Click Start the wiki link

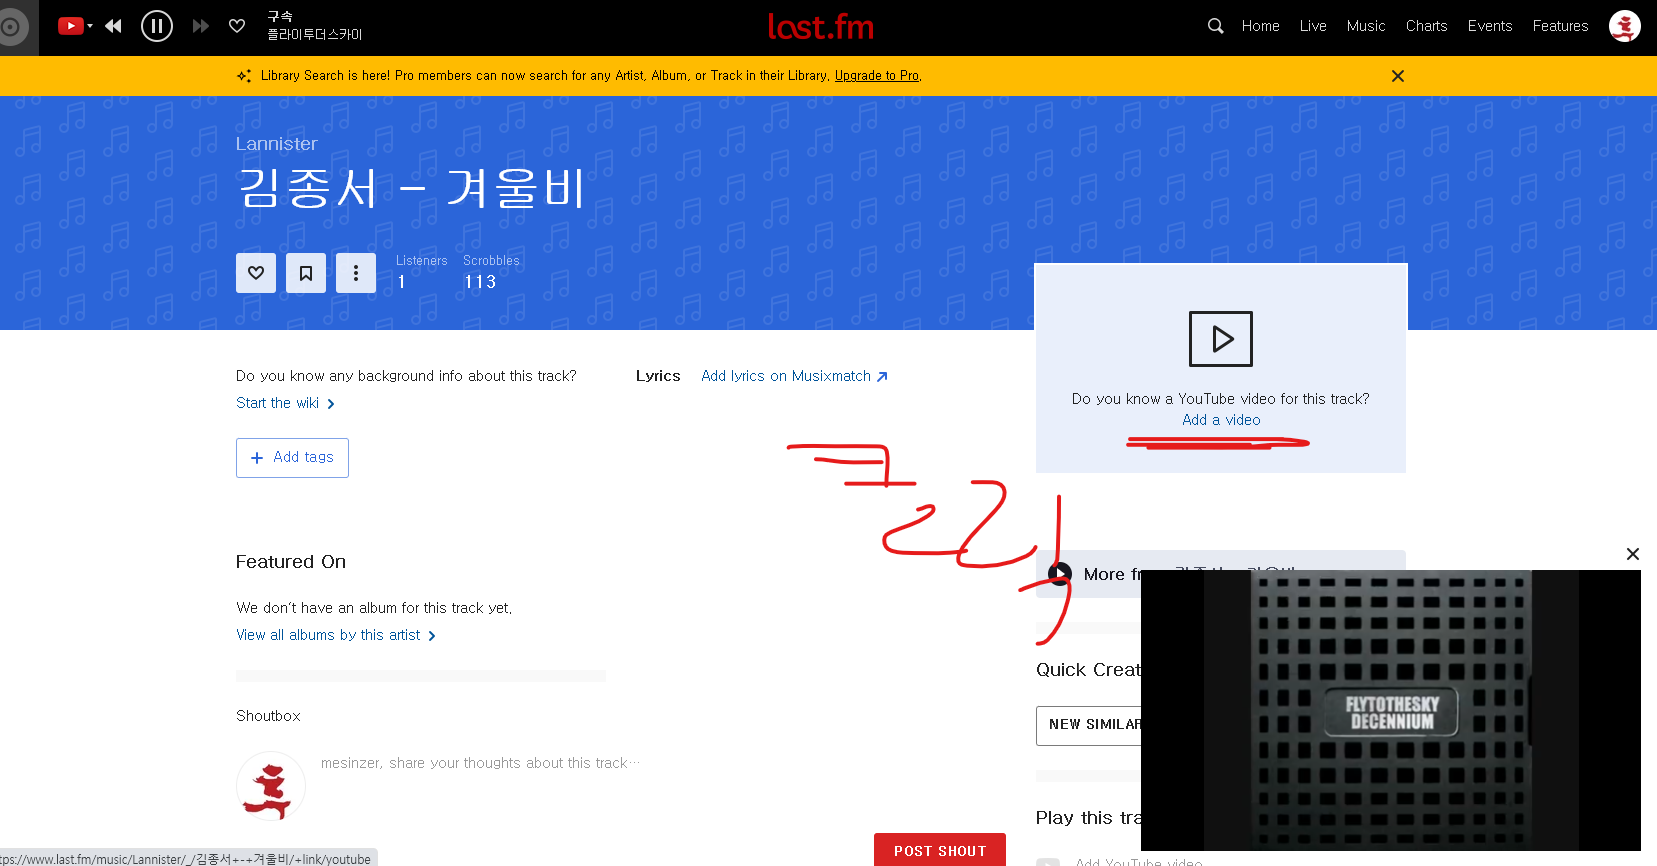point(285,403)
